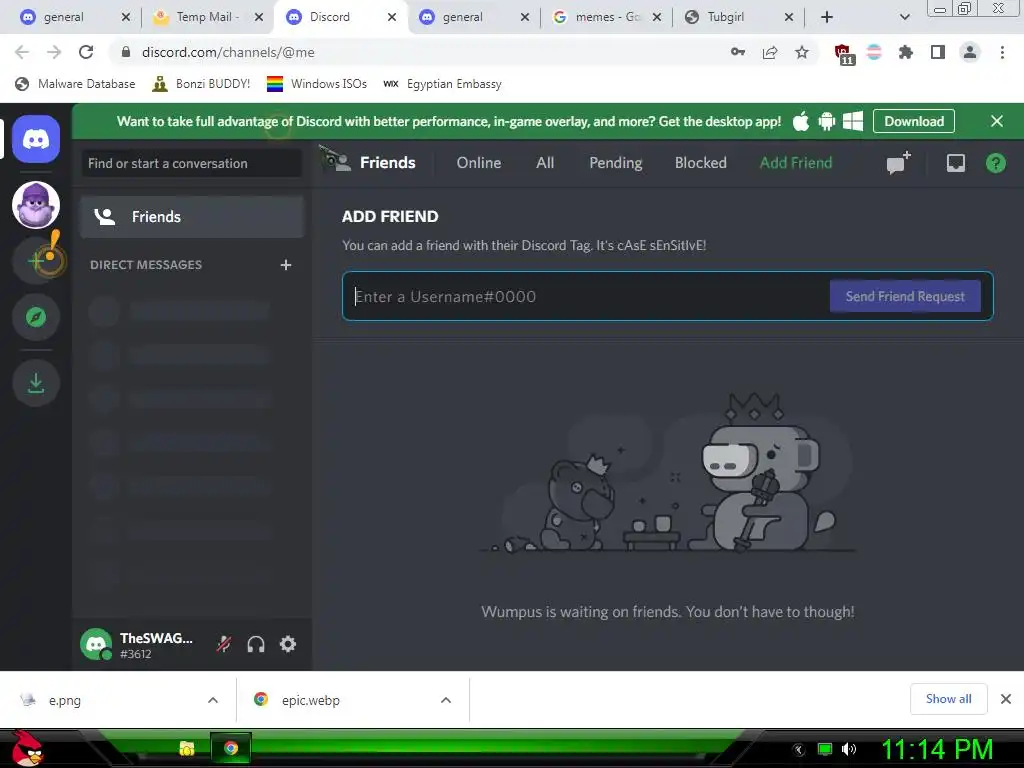Open the red shield extension with badge 11
This screenshot has height=768, width=1024.
(843, 54)
